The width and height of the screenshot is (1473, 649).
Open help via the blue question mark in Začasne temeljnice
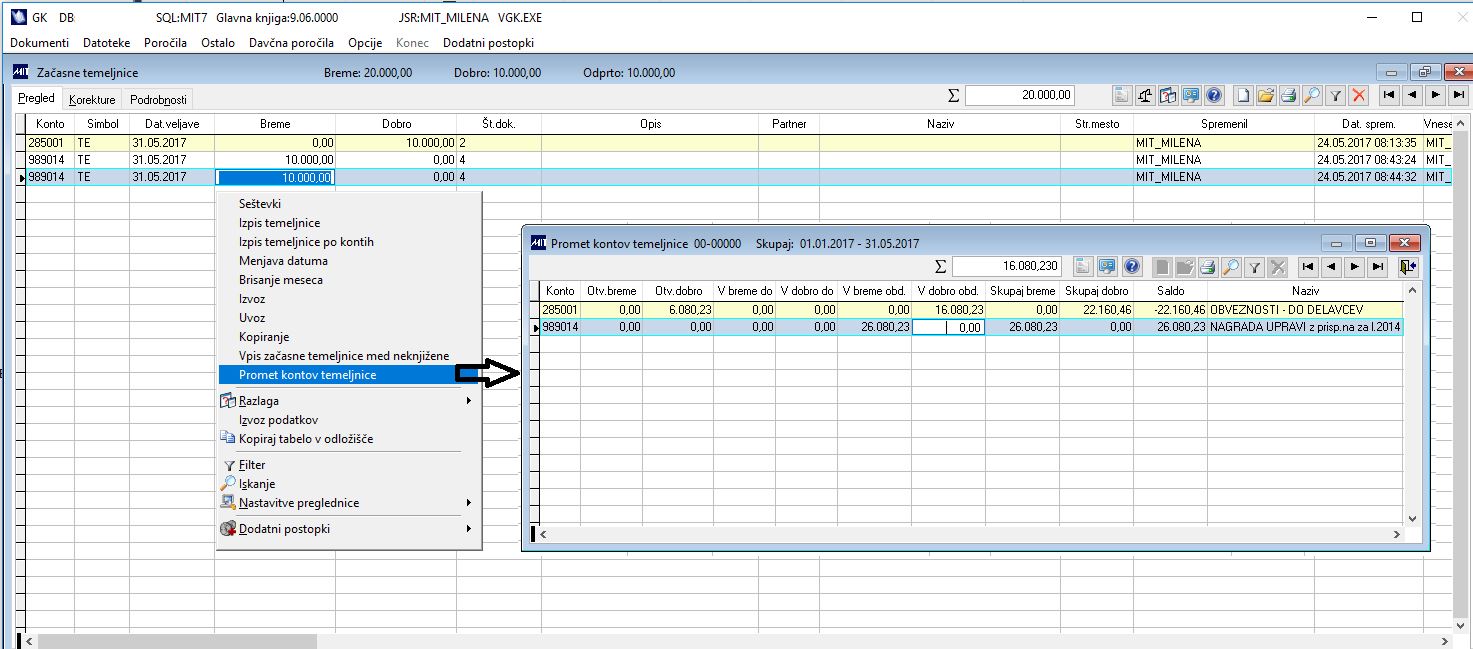1214,96
